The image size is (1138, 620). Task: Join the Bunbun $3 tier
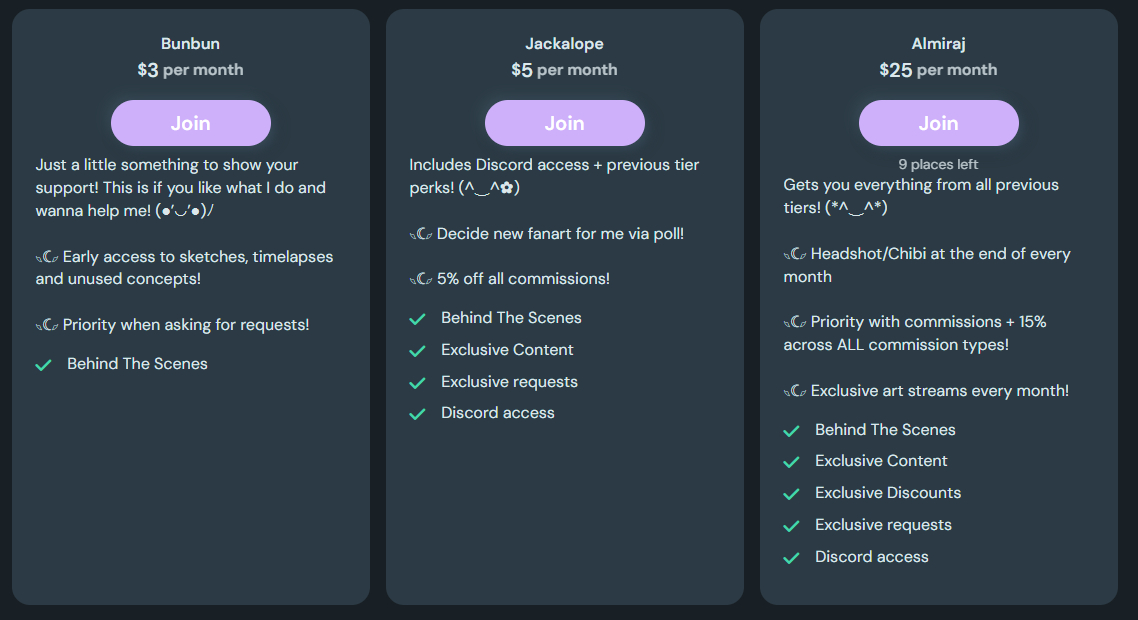(x=190, y=123)
